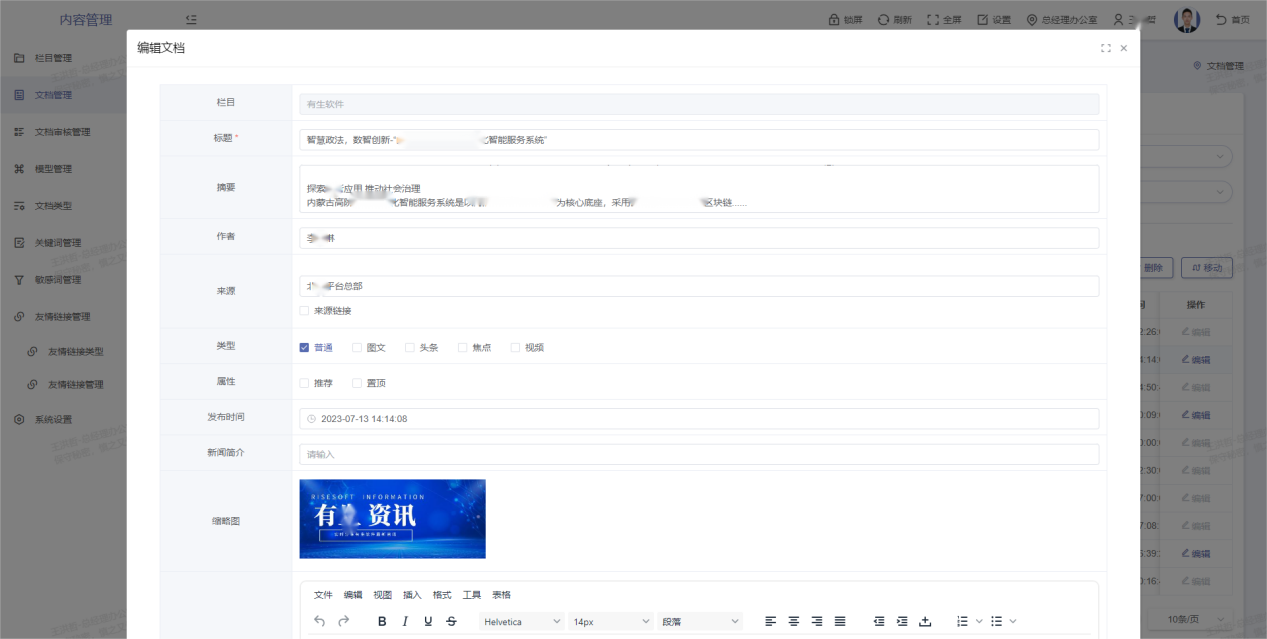Click the 锁屏 lock screen icon
The height and width of the screenshot is (639, 1267).
point(833,20)
